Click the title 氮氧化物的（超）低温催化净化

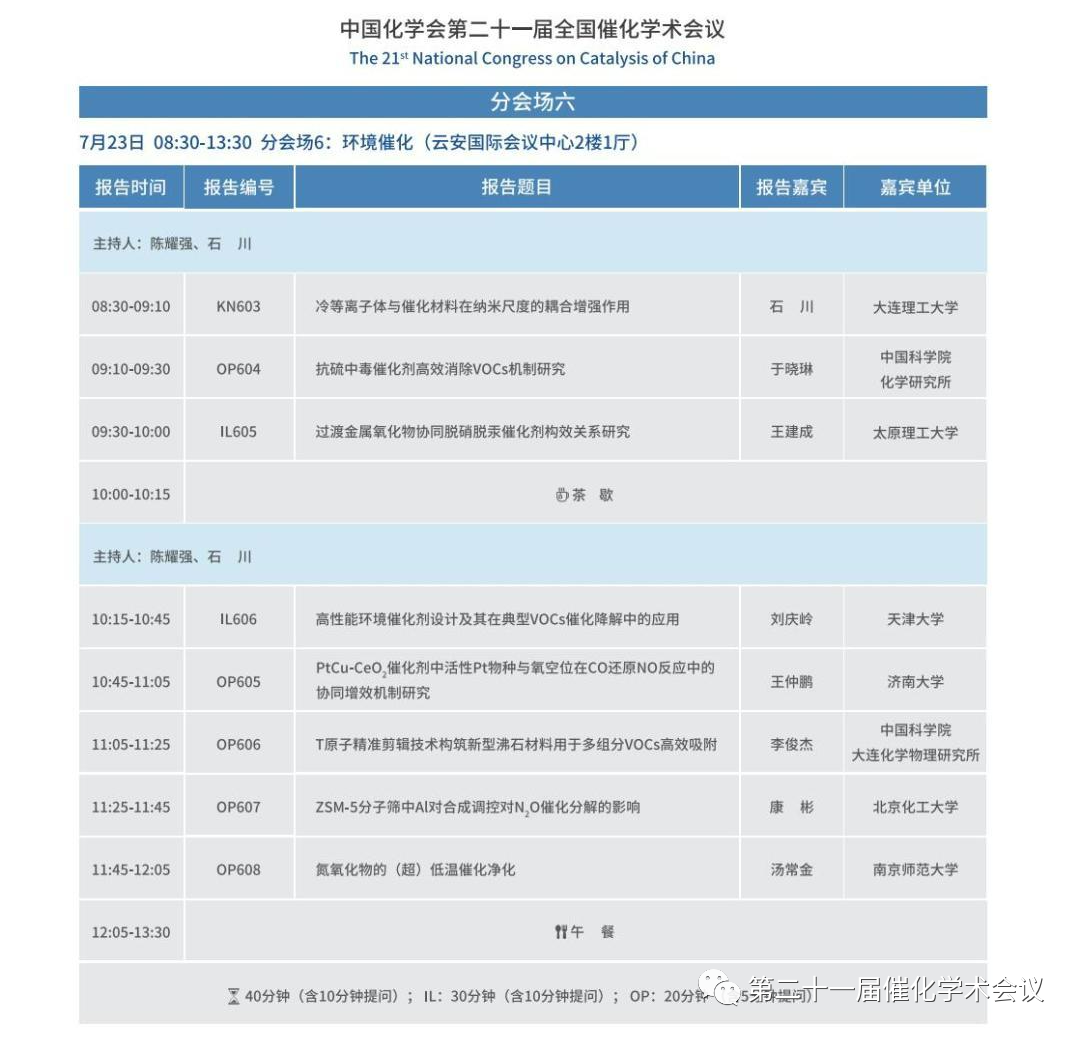415,870
